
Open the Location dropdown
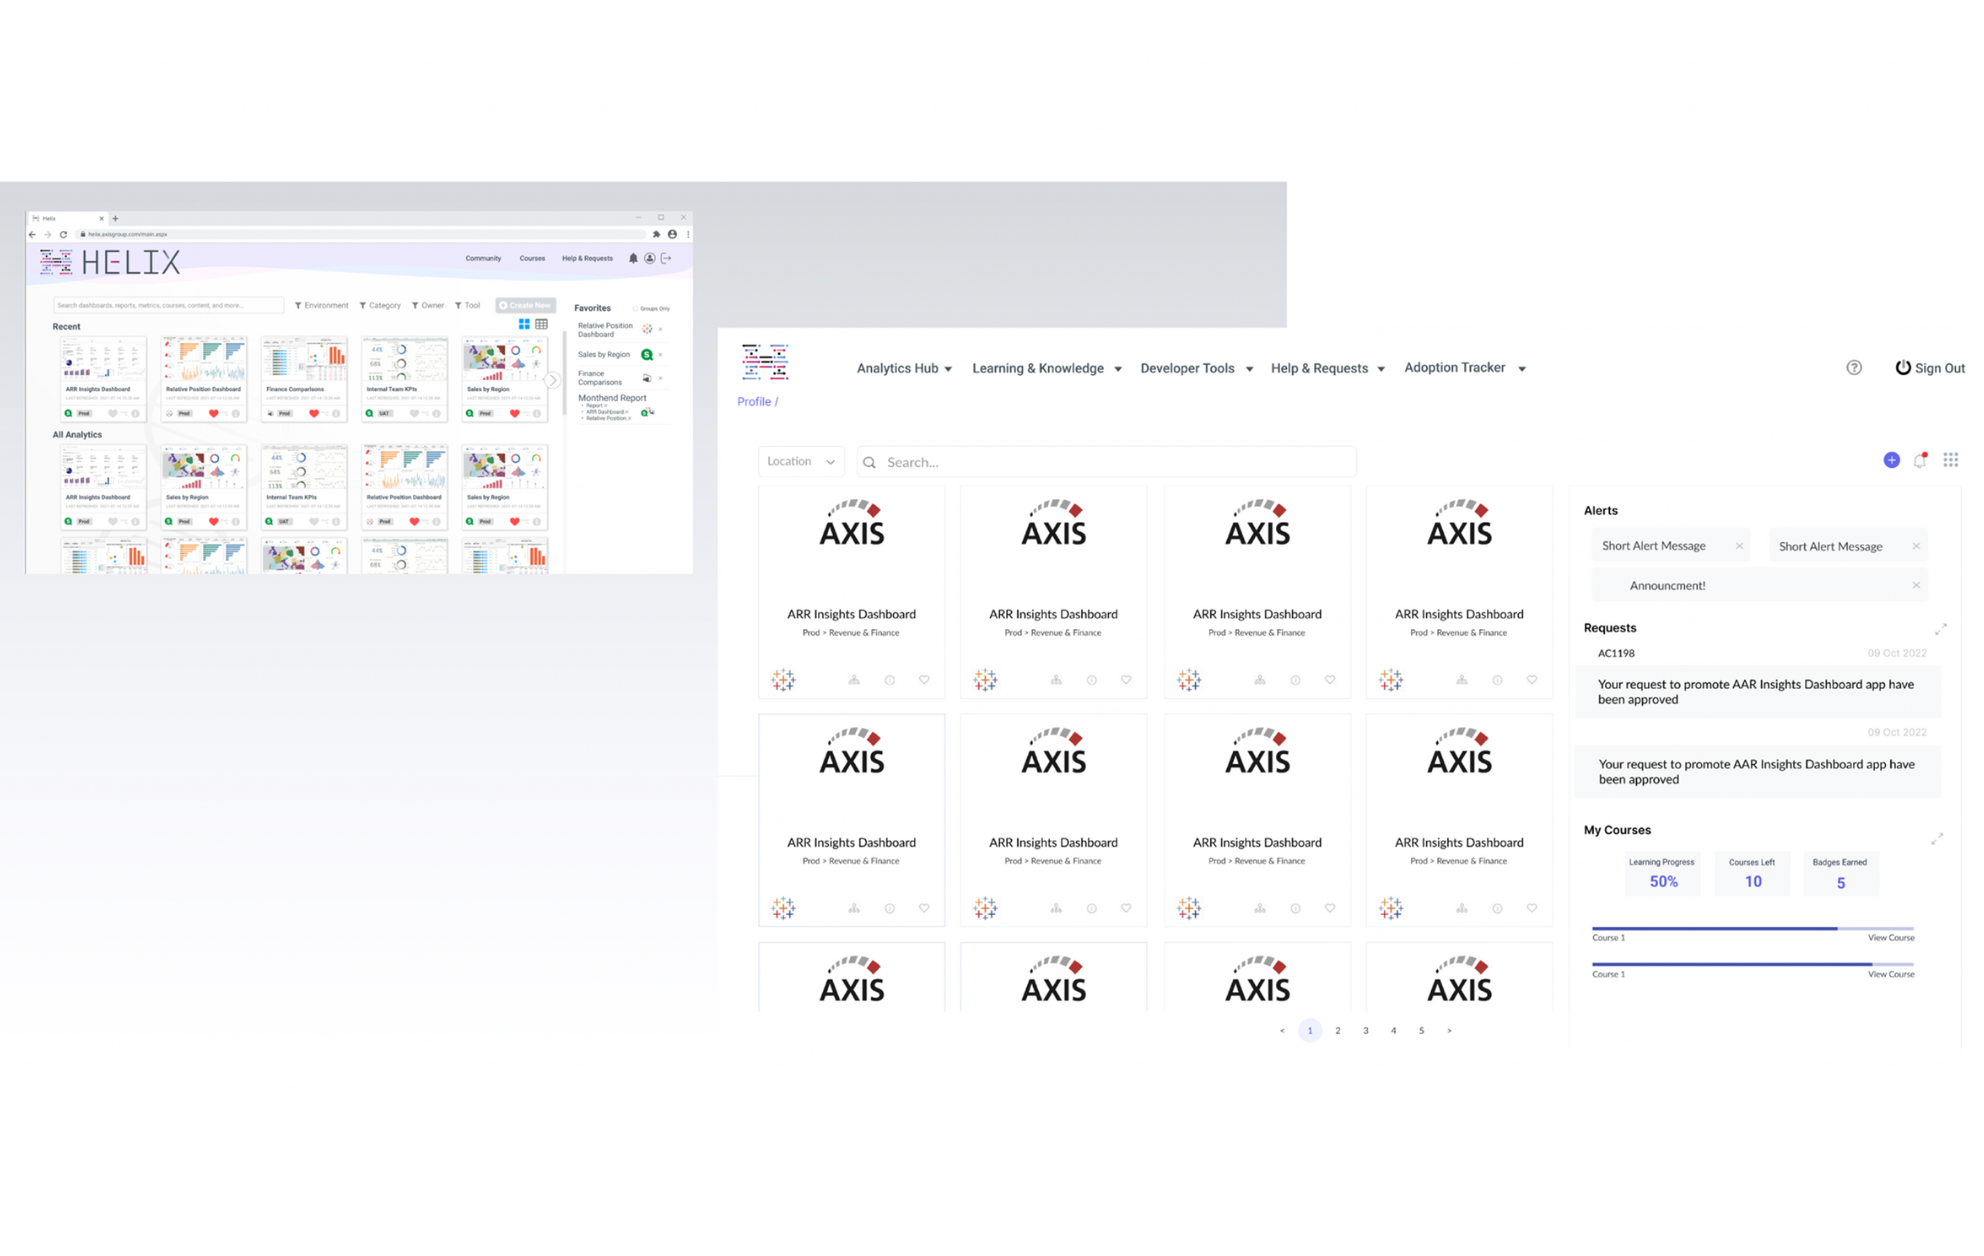click(800, 461)
